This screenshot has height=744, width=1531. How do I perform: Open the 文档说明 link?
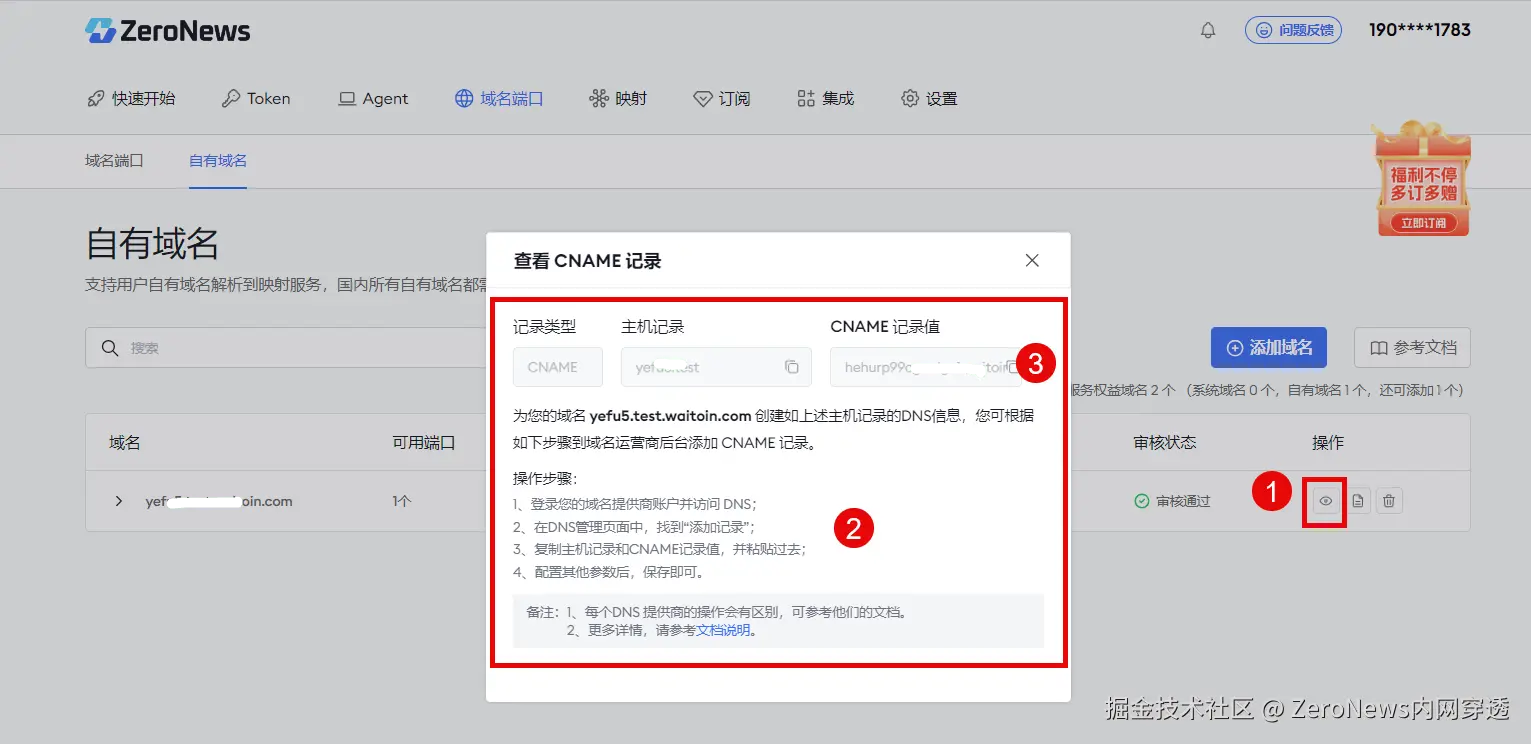[723, 630]
